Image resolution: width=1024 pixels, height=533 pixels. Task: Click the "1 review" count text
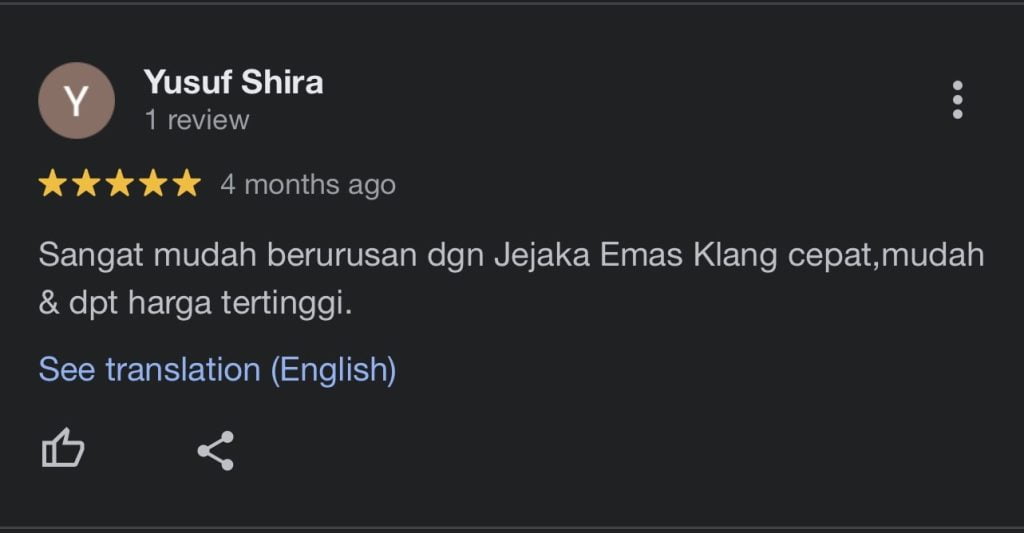[x=196, y=120]
